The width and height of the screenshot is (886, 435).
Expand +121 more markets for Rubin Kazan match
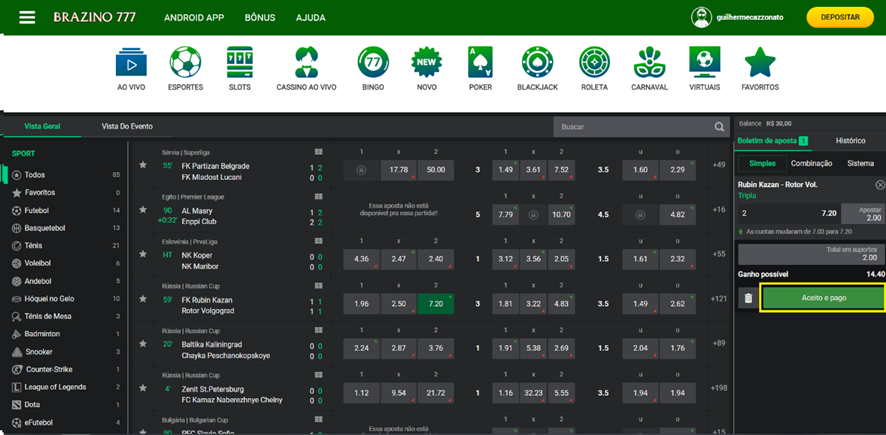(x=719, y=299)
